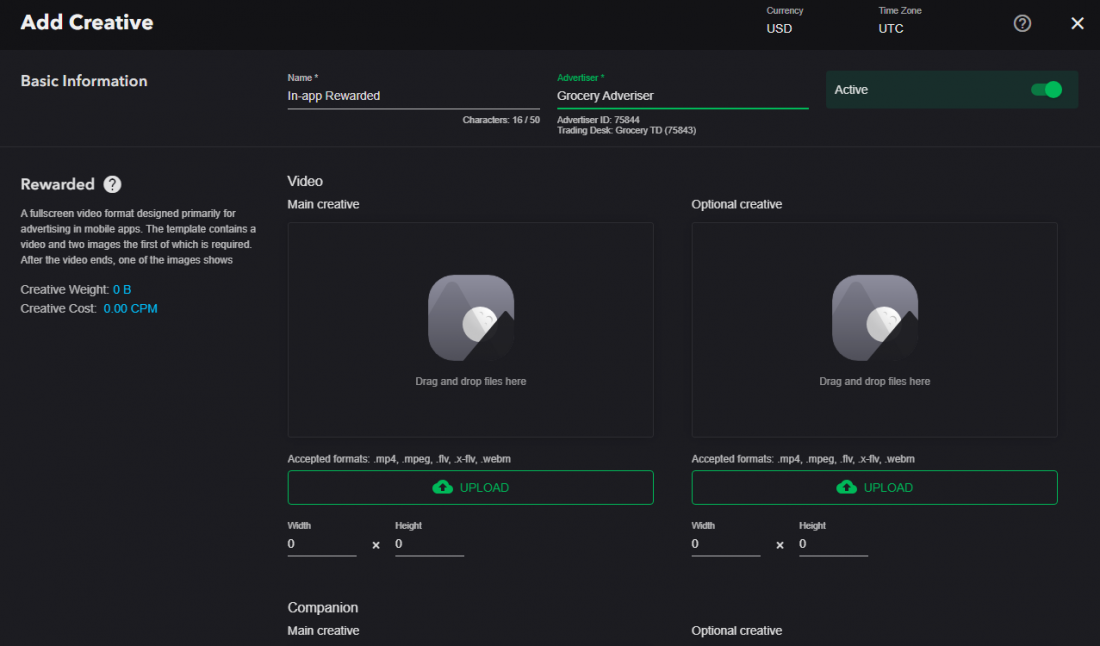Click the Main creative video image placeholder
This screenshot has height=646, width=1100.
pyautogui.click(x=471, y=318)
